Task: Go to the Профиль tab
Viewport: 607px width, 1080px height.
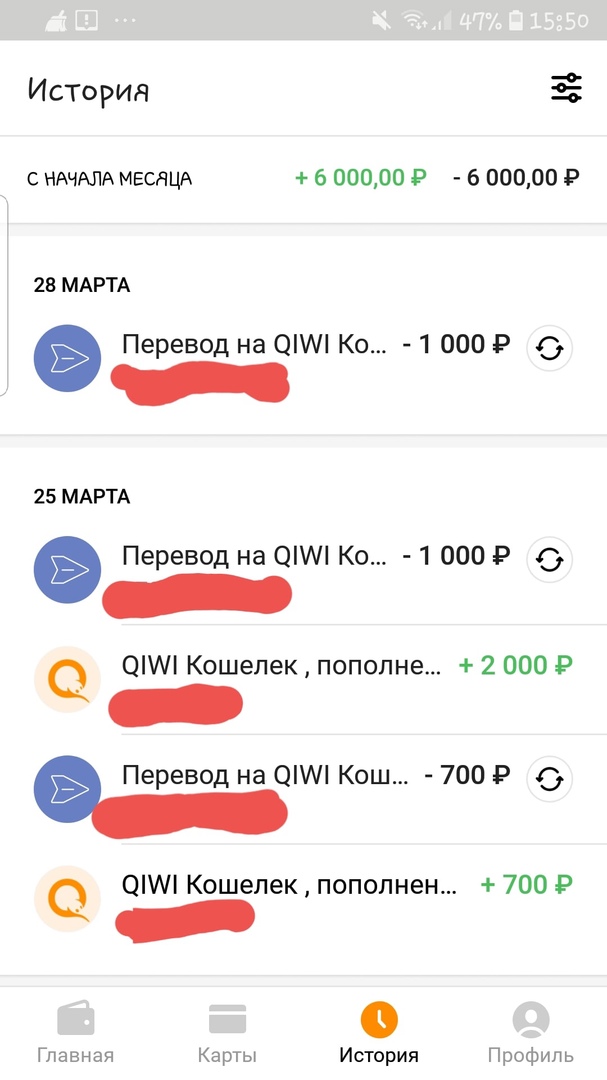Action: (530, 1034)
